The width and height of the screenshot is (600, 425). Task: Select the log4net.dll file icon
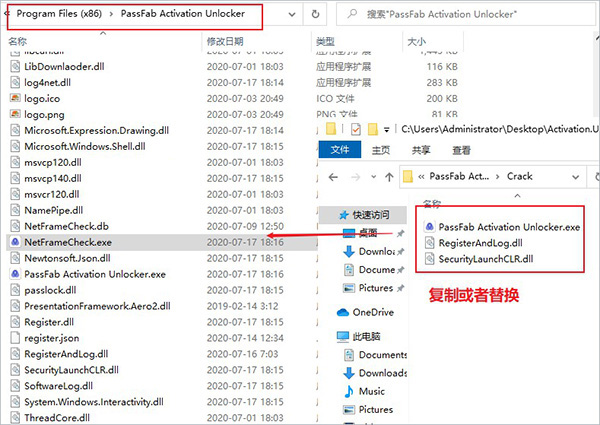coord(15,83)
